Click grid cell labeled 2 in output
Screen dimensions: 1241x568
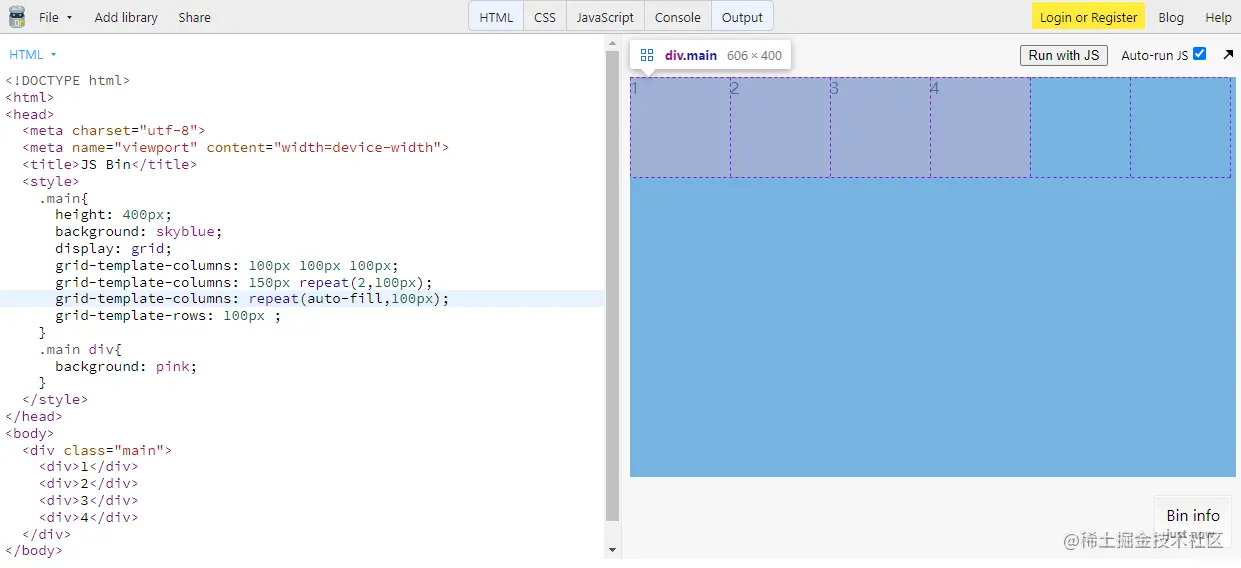(780, 128)
